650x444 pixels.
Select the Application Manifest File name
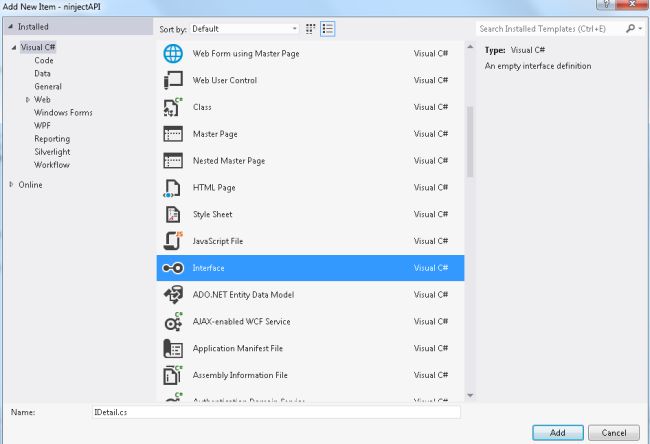(238, 348)
